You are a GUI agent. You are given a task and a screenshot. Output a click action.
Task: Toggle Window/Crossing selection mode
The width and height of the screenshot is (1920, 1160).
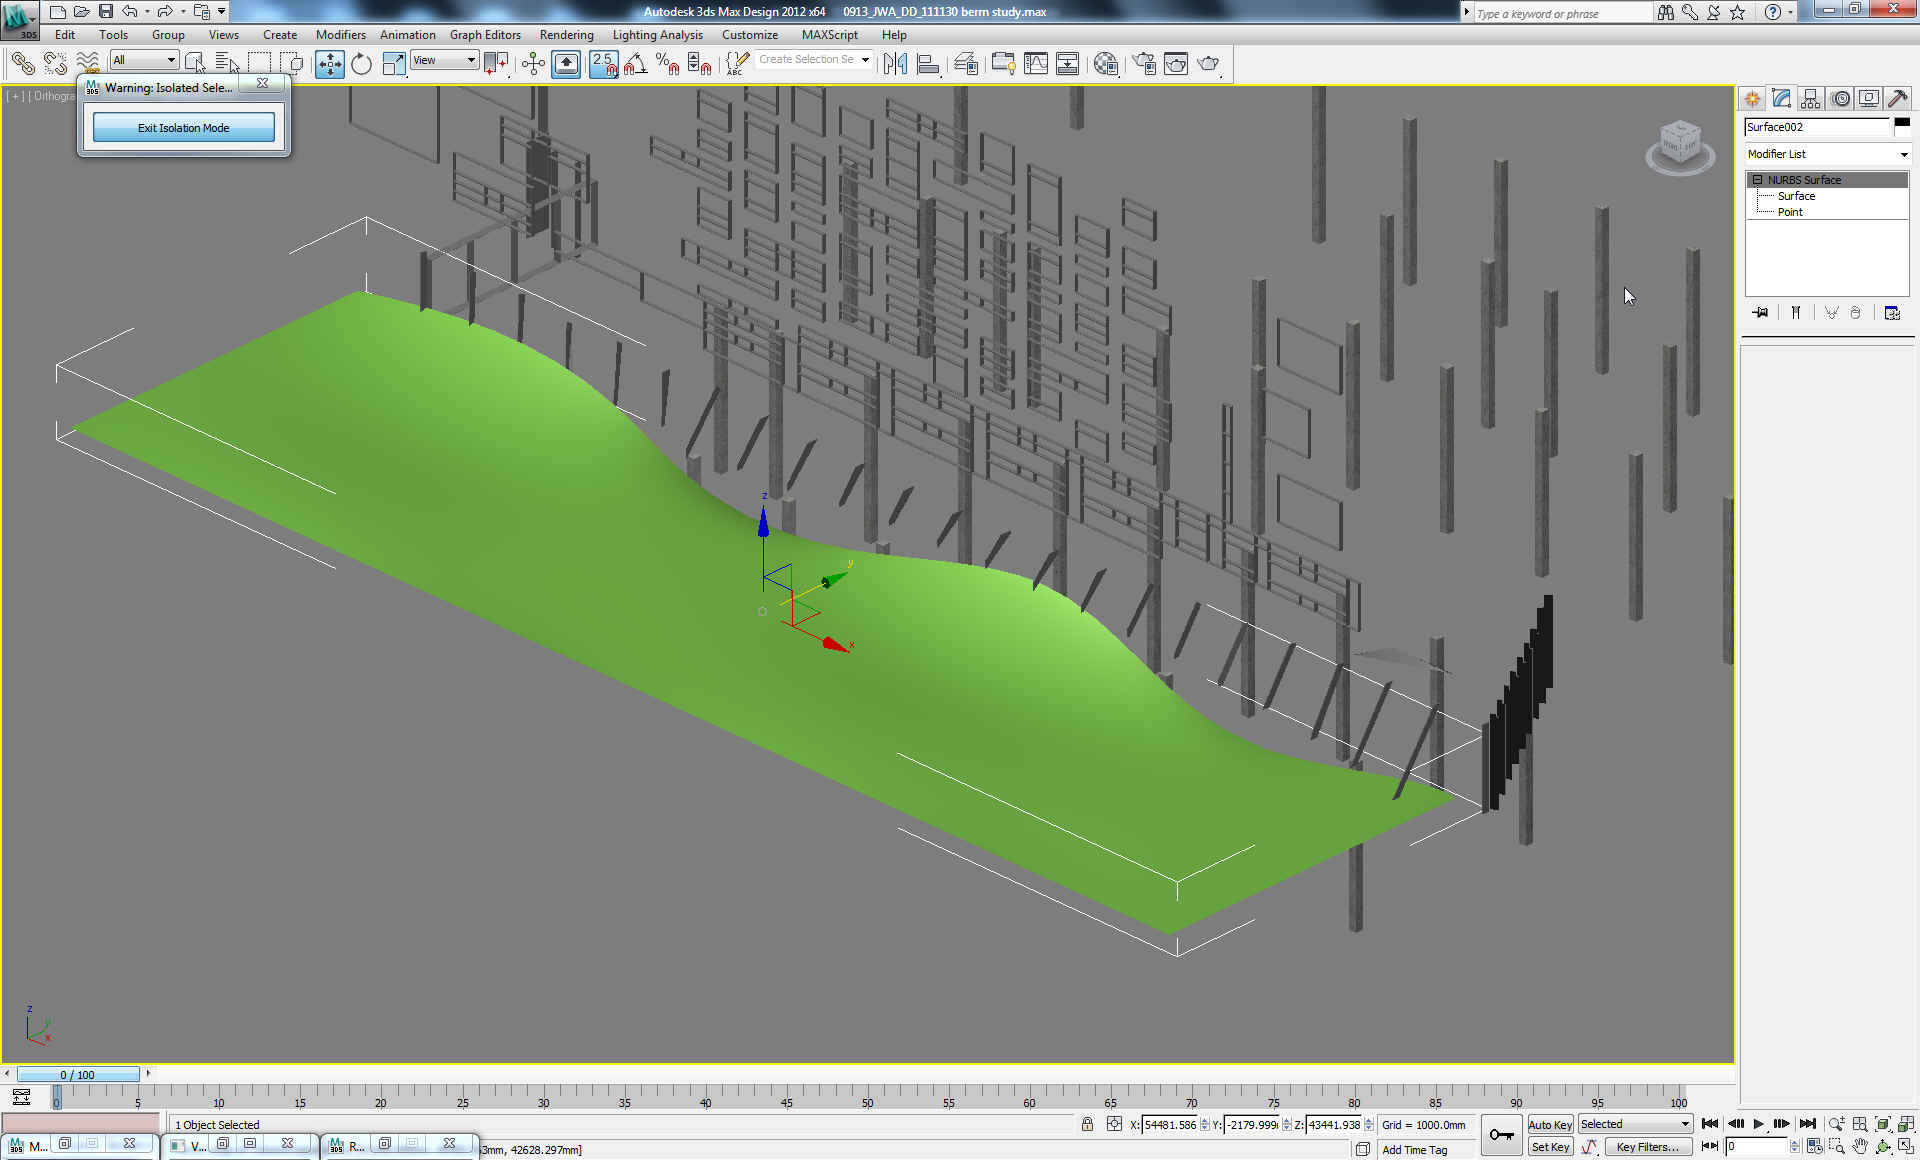click(291, 64)
